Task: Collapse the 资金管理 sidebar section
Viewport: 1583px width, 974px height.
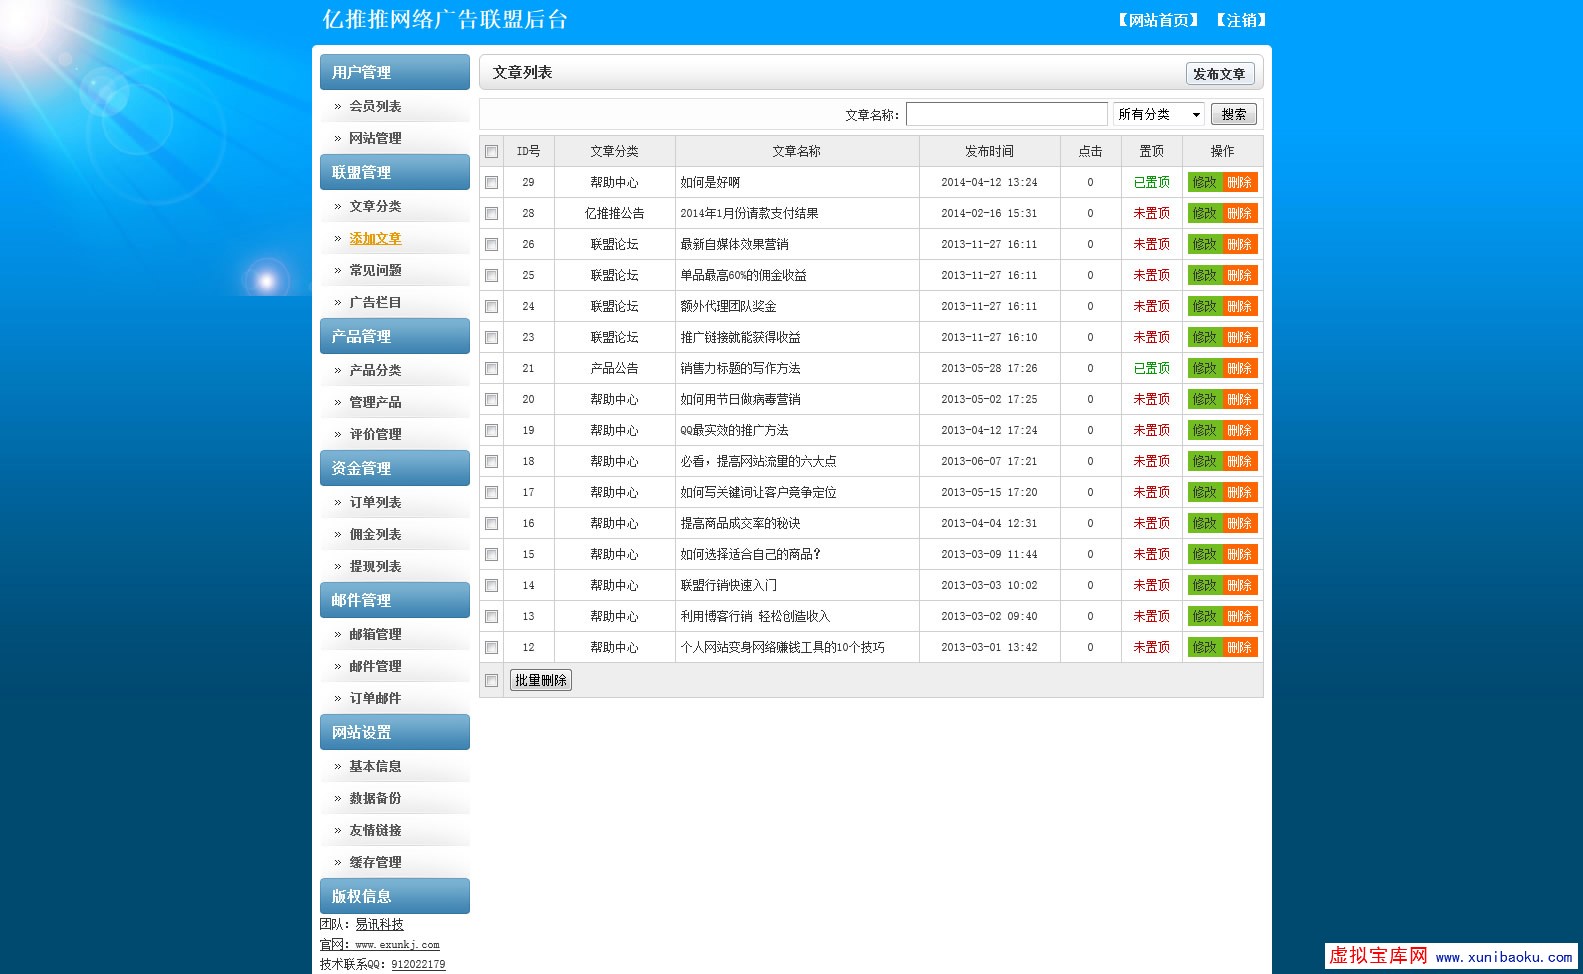Action: click(x=394, y=468)
